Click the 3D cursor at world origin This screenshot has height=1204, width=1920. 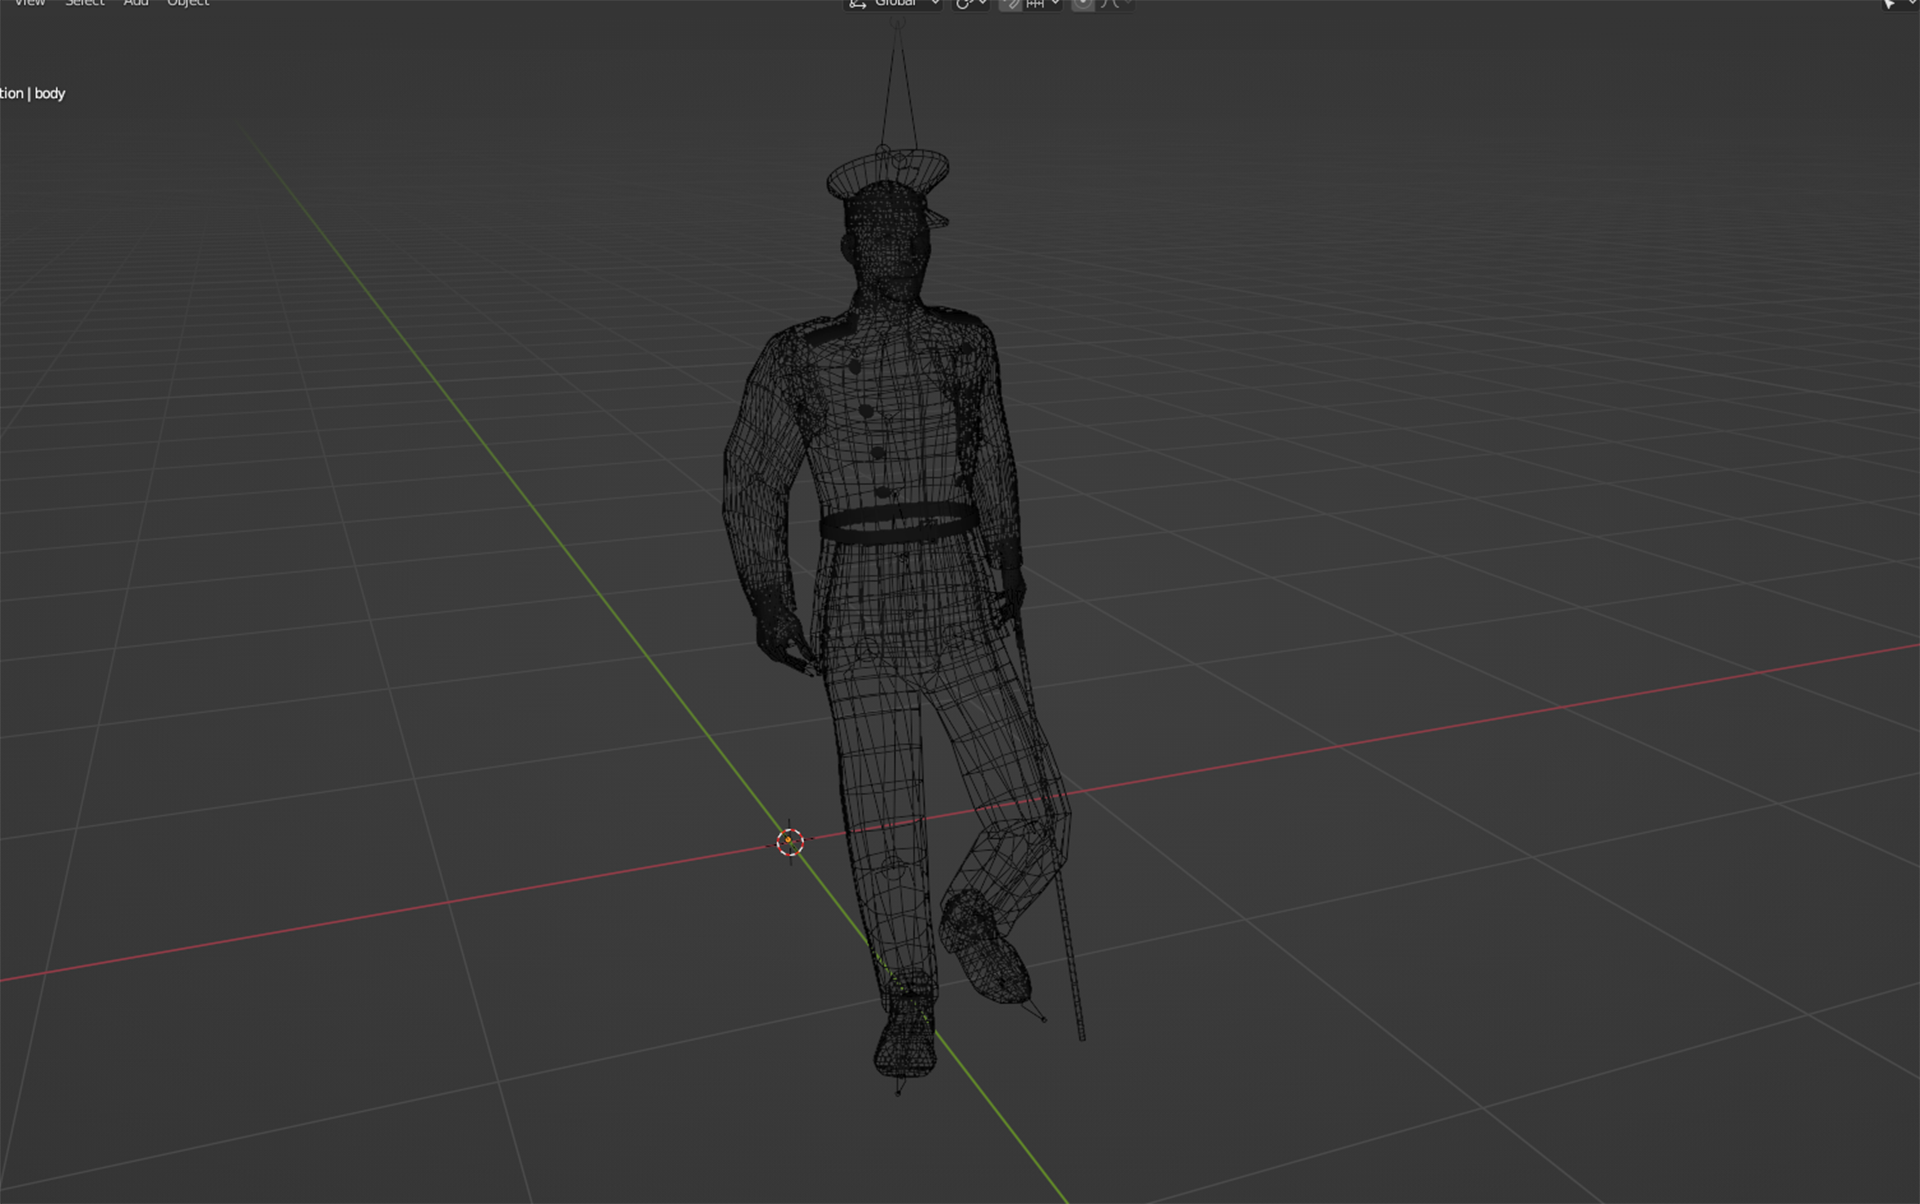click(790, 842)
